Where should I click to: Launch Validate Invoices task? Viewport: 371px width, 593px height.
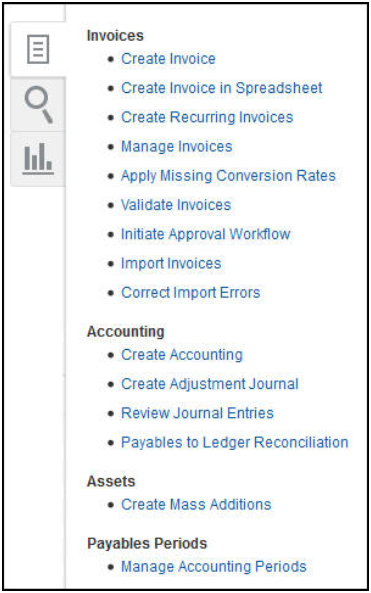[x=176, y=205]
